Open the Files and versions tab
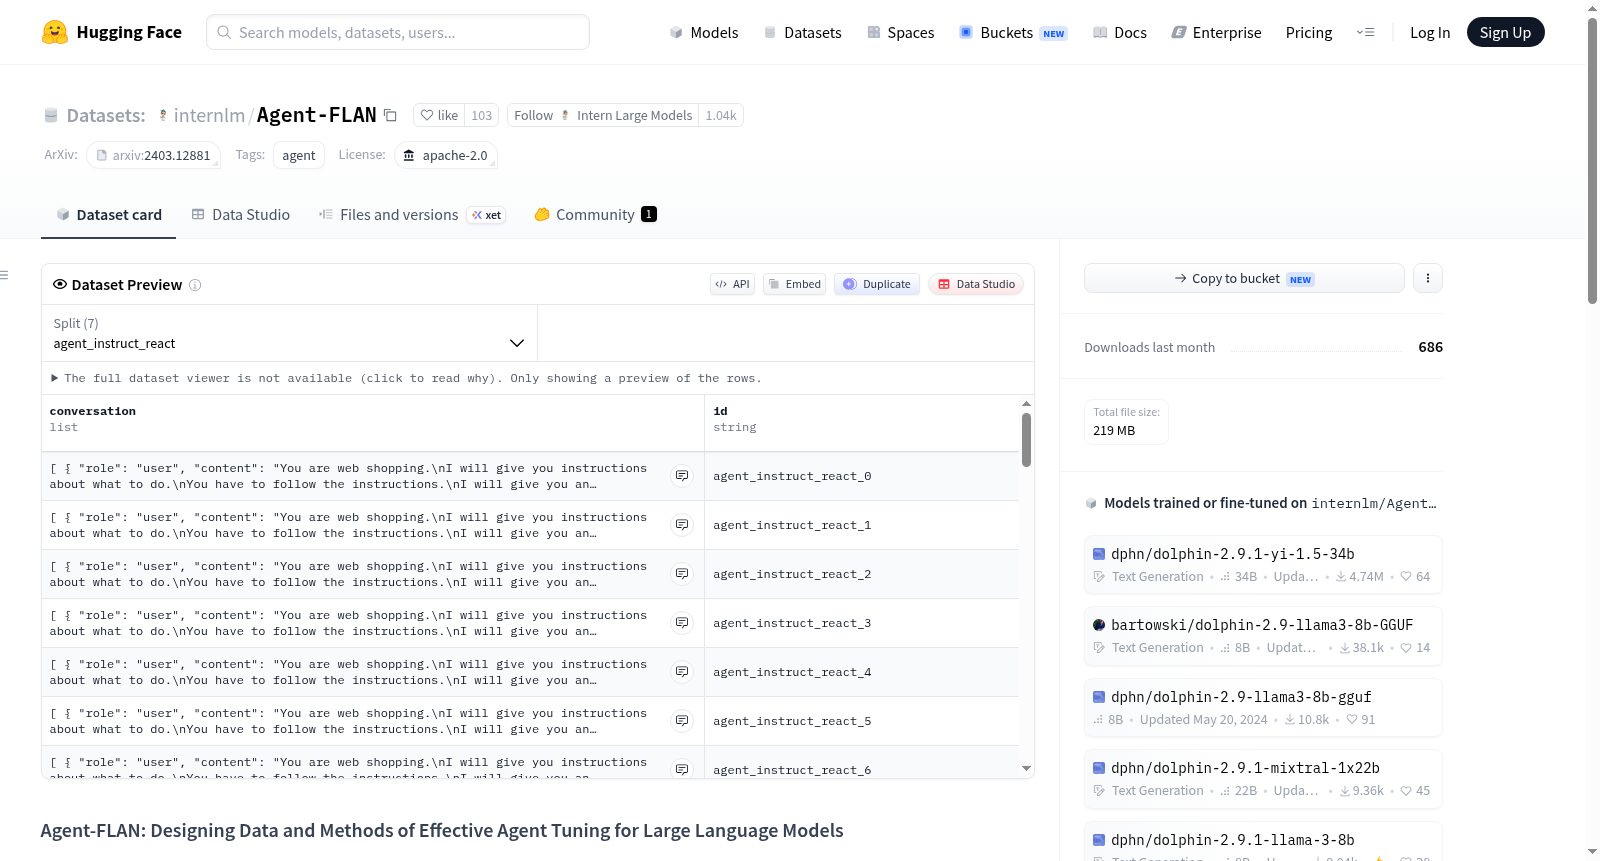The width and height of the screenshot is (1600, 861). [412, 215]
